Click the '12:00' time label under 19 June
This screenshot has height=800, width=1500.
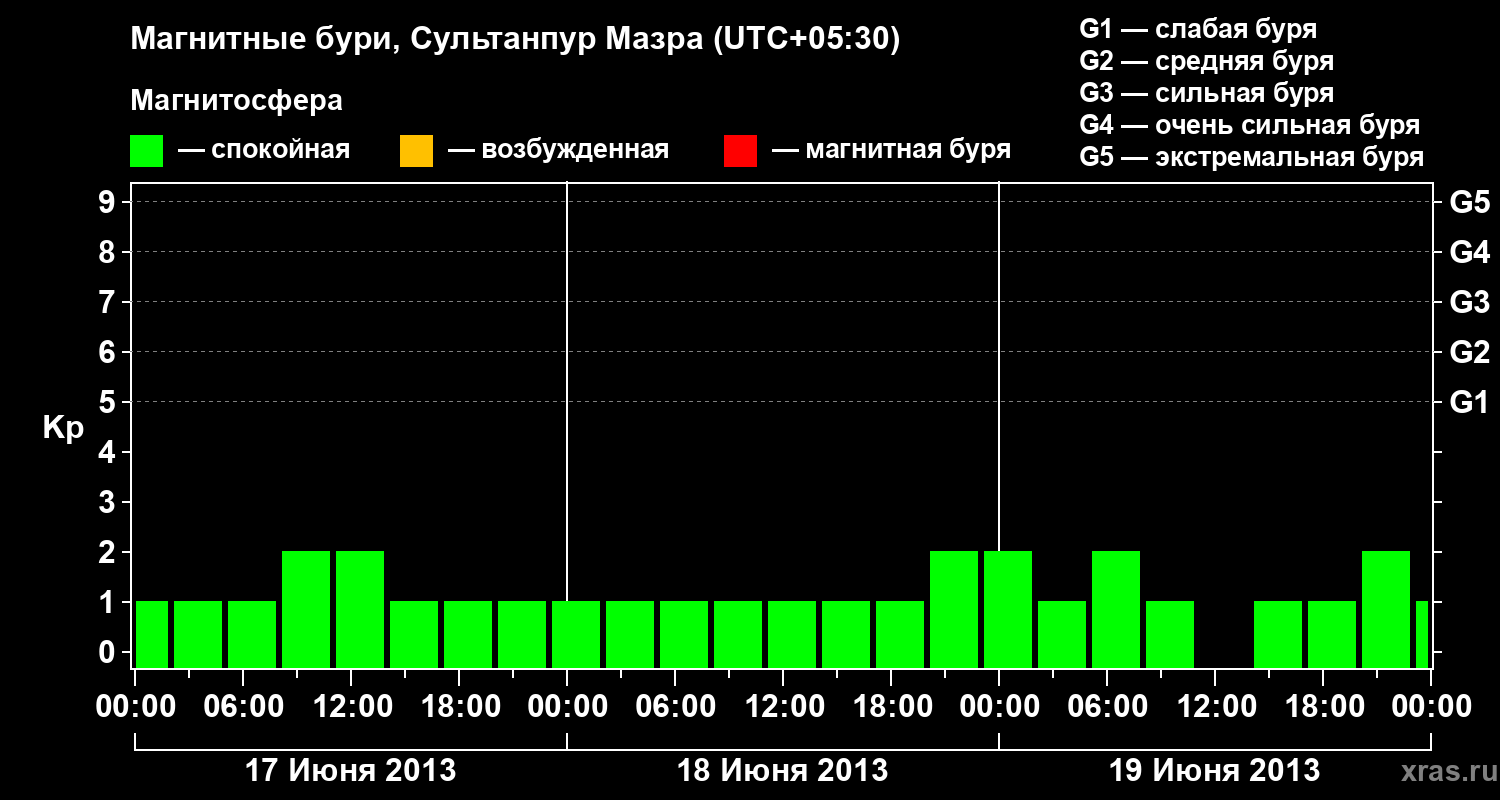[x=1215, y=706]
